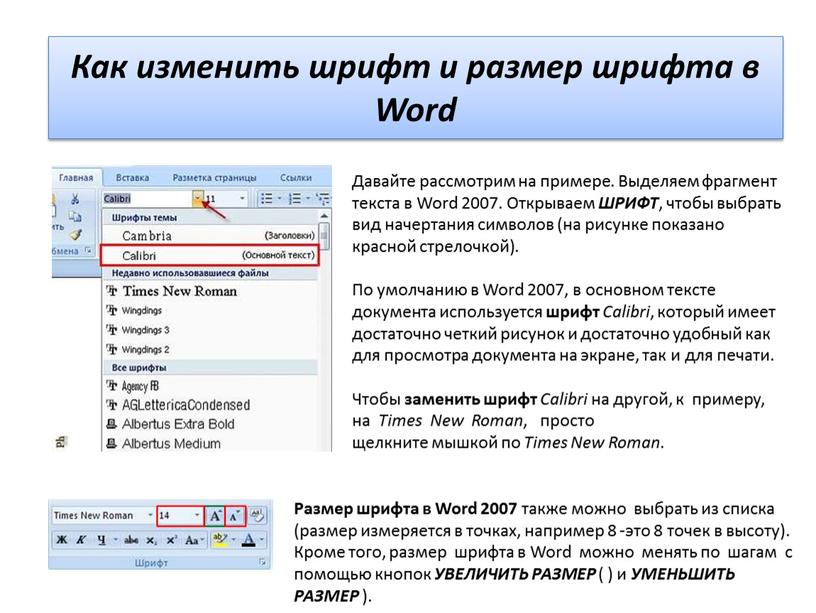This screenshot has height=613, width=816.
Task: Open the Шрифт group dialog launcher
Action: [x=263, y=564]
